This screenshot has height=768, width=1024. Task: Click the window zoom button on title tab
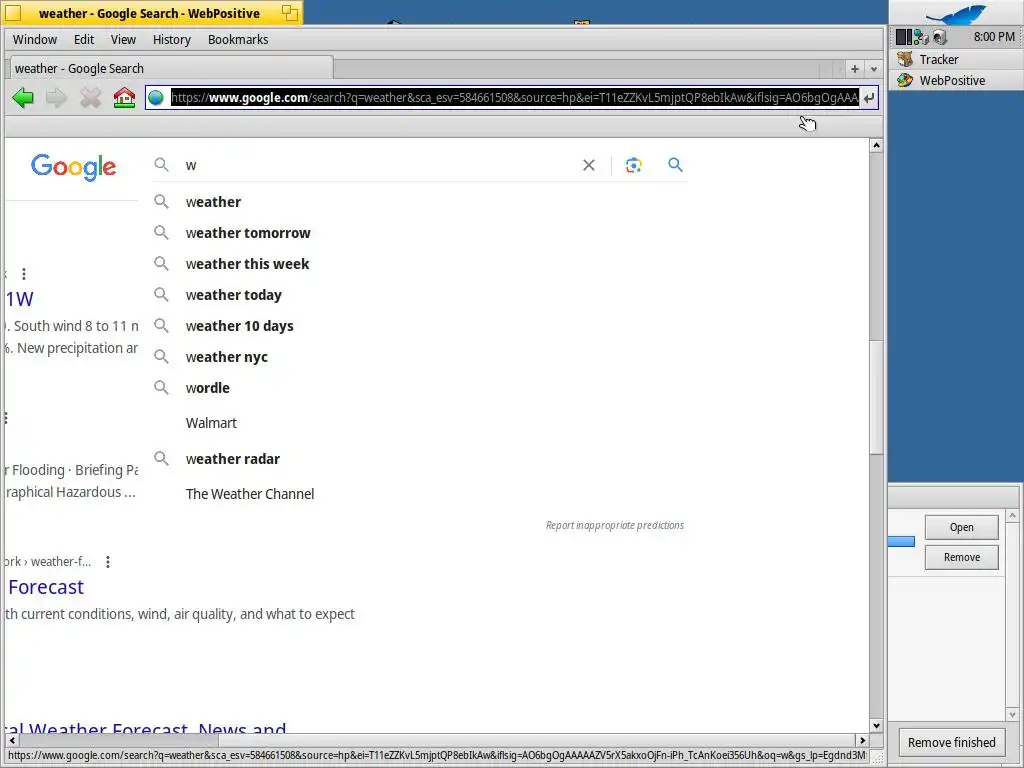pos(289,12)
